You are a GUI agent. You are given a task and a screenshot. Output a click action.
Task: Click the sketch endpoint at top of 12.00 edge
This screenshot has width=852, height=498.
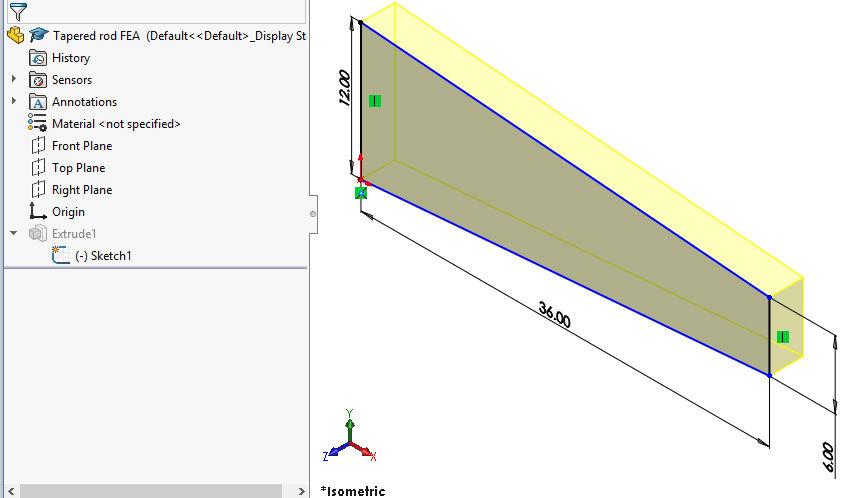361,22
